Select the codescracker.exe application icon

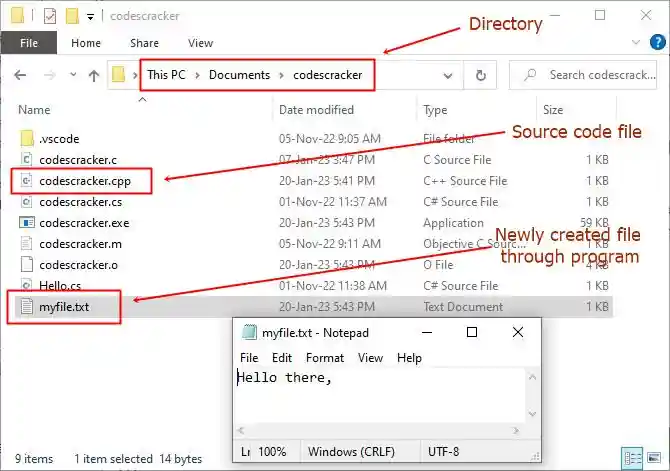point(26,223)
